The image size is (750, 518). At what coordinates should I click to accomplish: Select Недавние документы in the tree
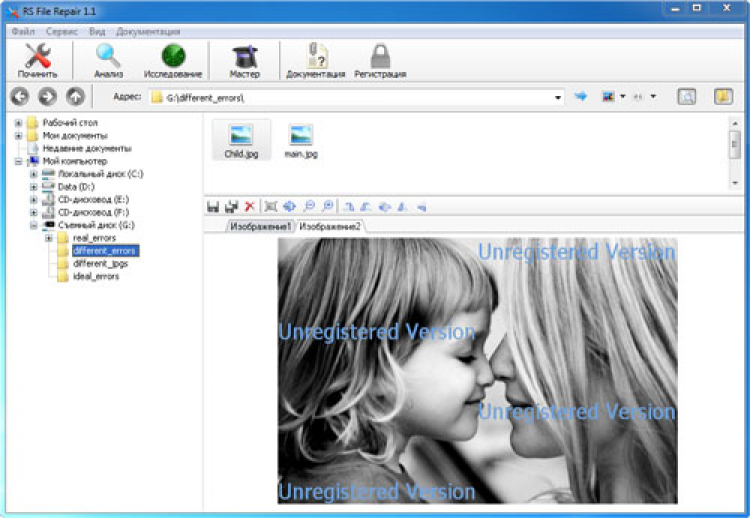(87, 149)
